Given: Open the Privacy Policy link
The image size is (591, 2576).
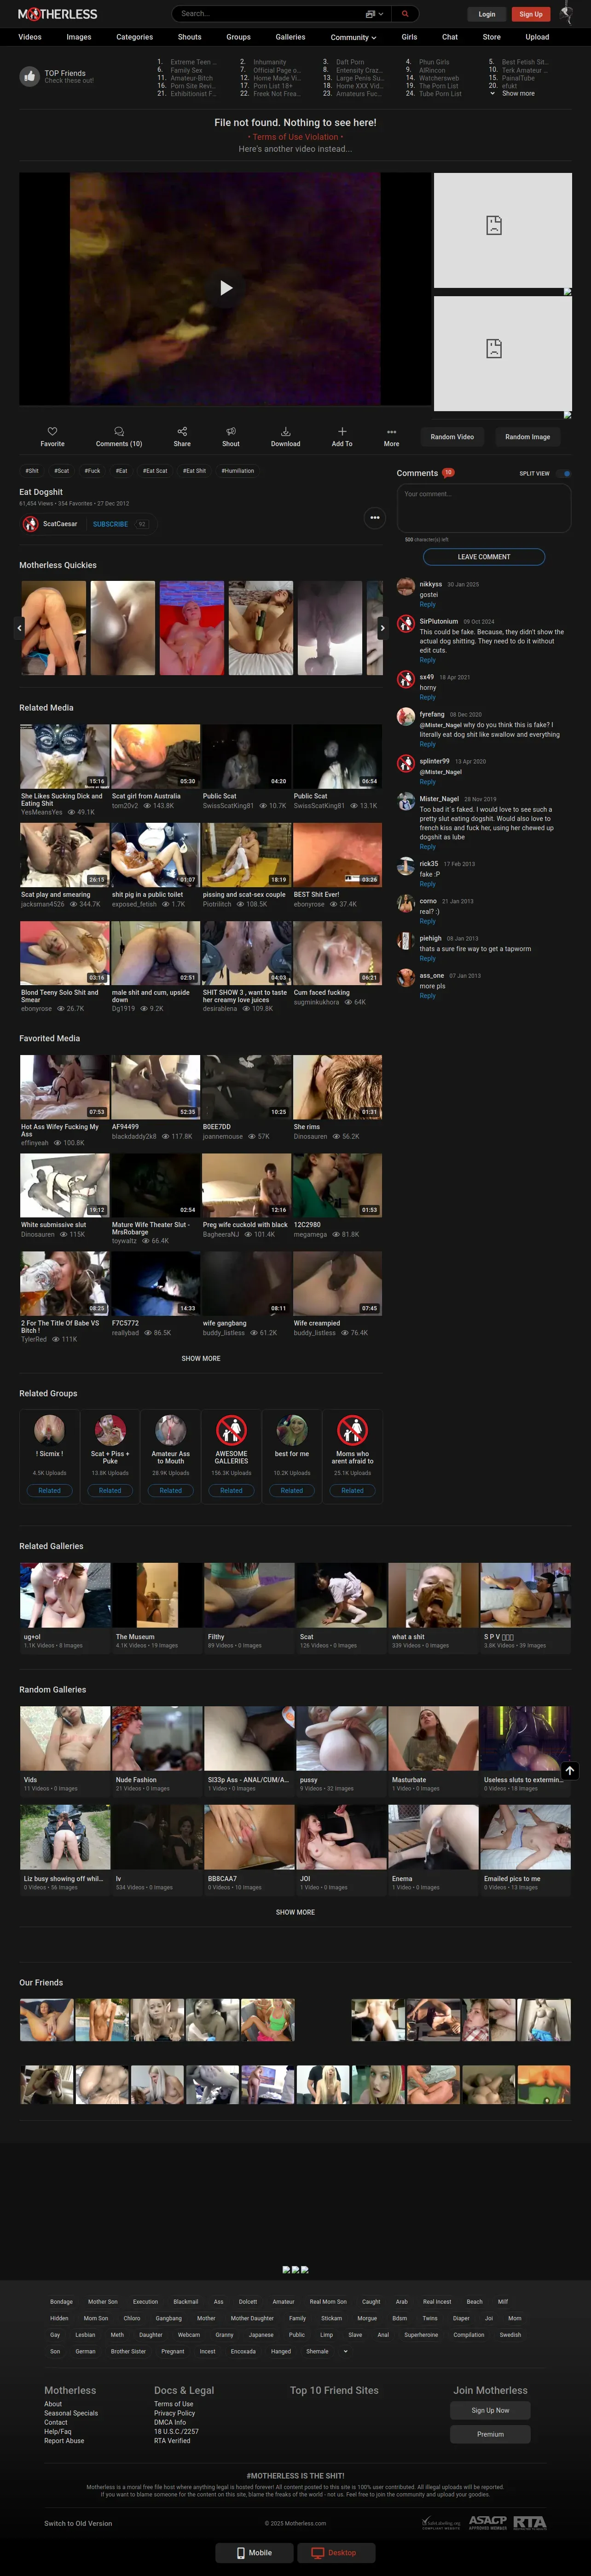Looking at the screenshot, I should [x=174, y=2413].
